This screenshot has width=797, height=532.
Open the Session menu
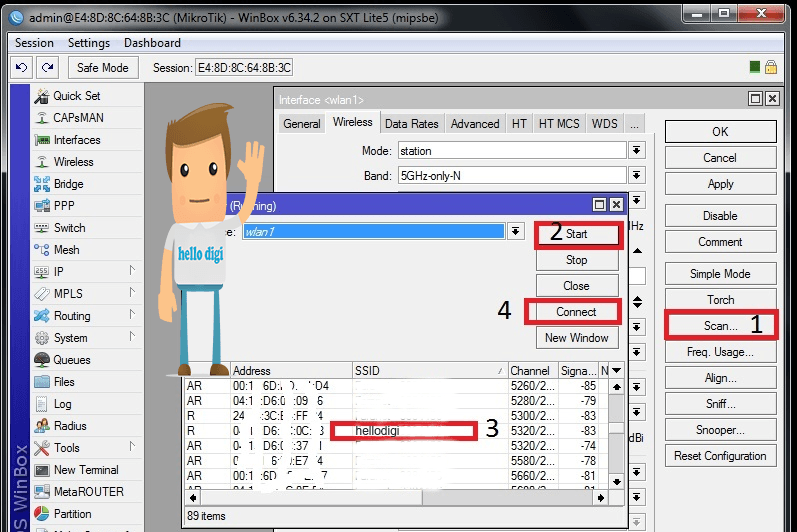[34, 43]
